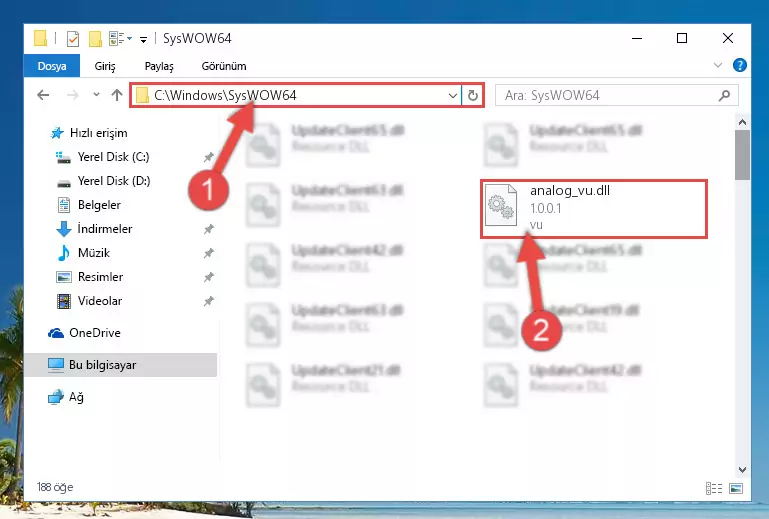The height and width of the screenshot is (519, 769).
Task: Click the Müzik note icon
Action: pyautogui.click(x=63, y=253)
